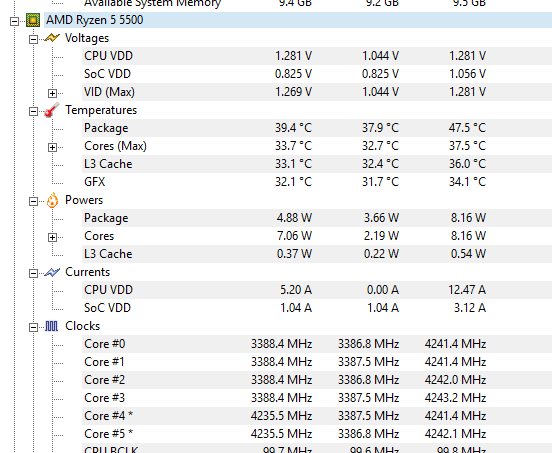Select the L3 Cache temperature row

pyautogui.click(x=317, y=164)
